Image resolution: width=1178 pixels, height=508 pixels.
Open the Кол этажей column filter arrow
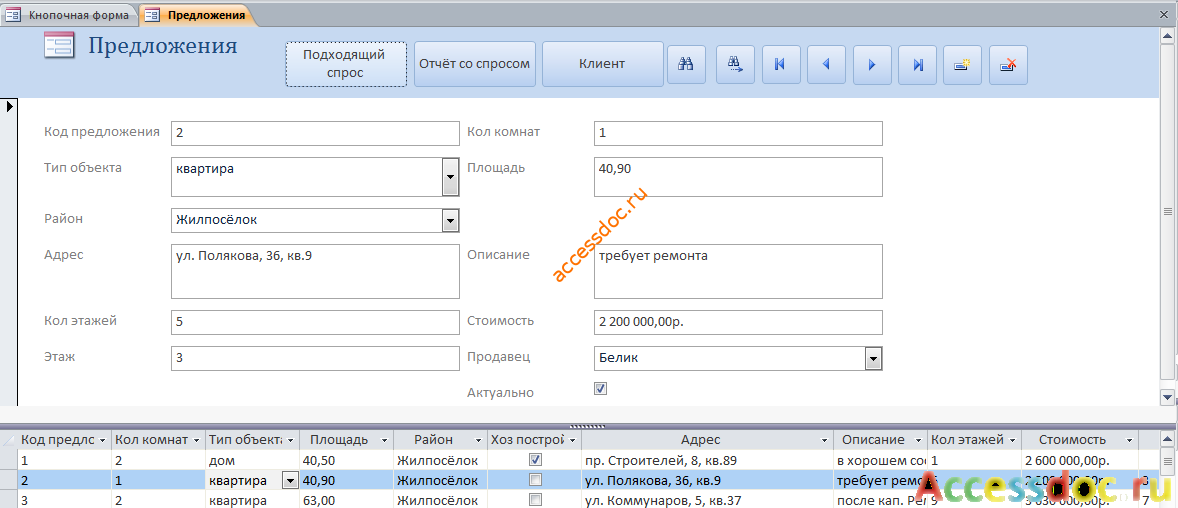[x=1012, y=440]
